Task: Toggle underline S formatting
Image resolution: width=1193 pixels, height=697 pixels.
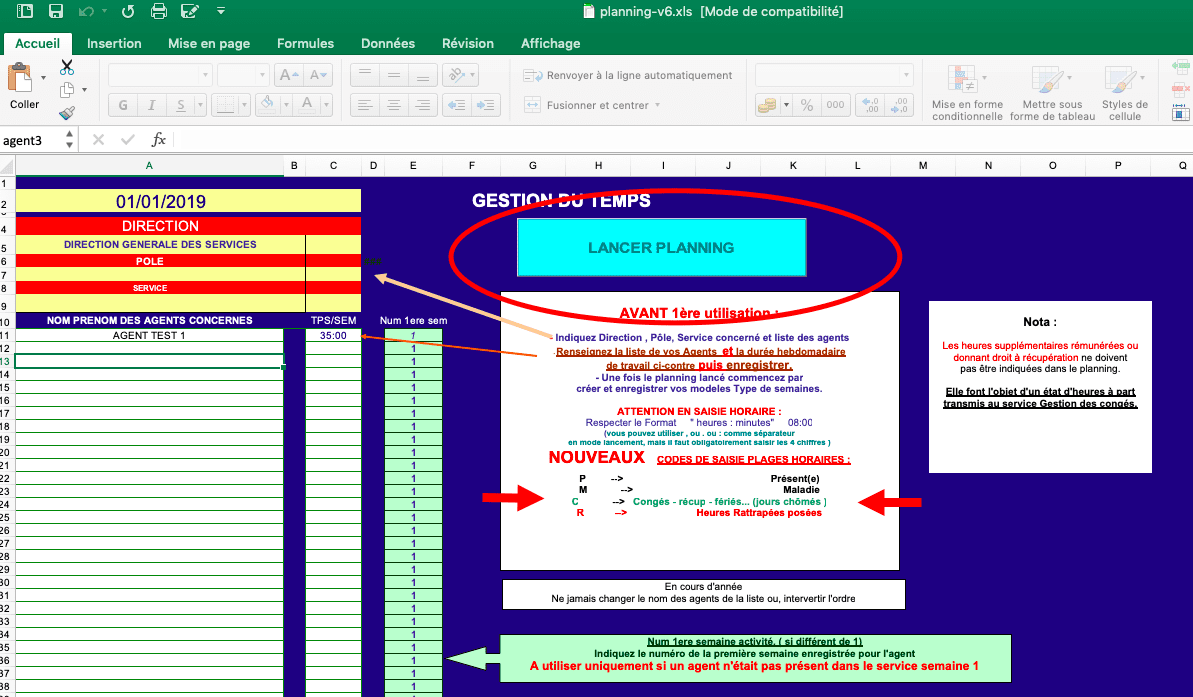Action: (x=180, y=105)
